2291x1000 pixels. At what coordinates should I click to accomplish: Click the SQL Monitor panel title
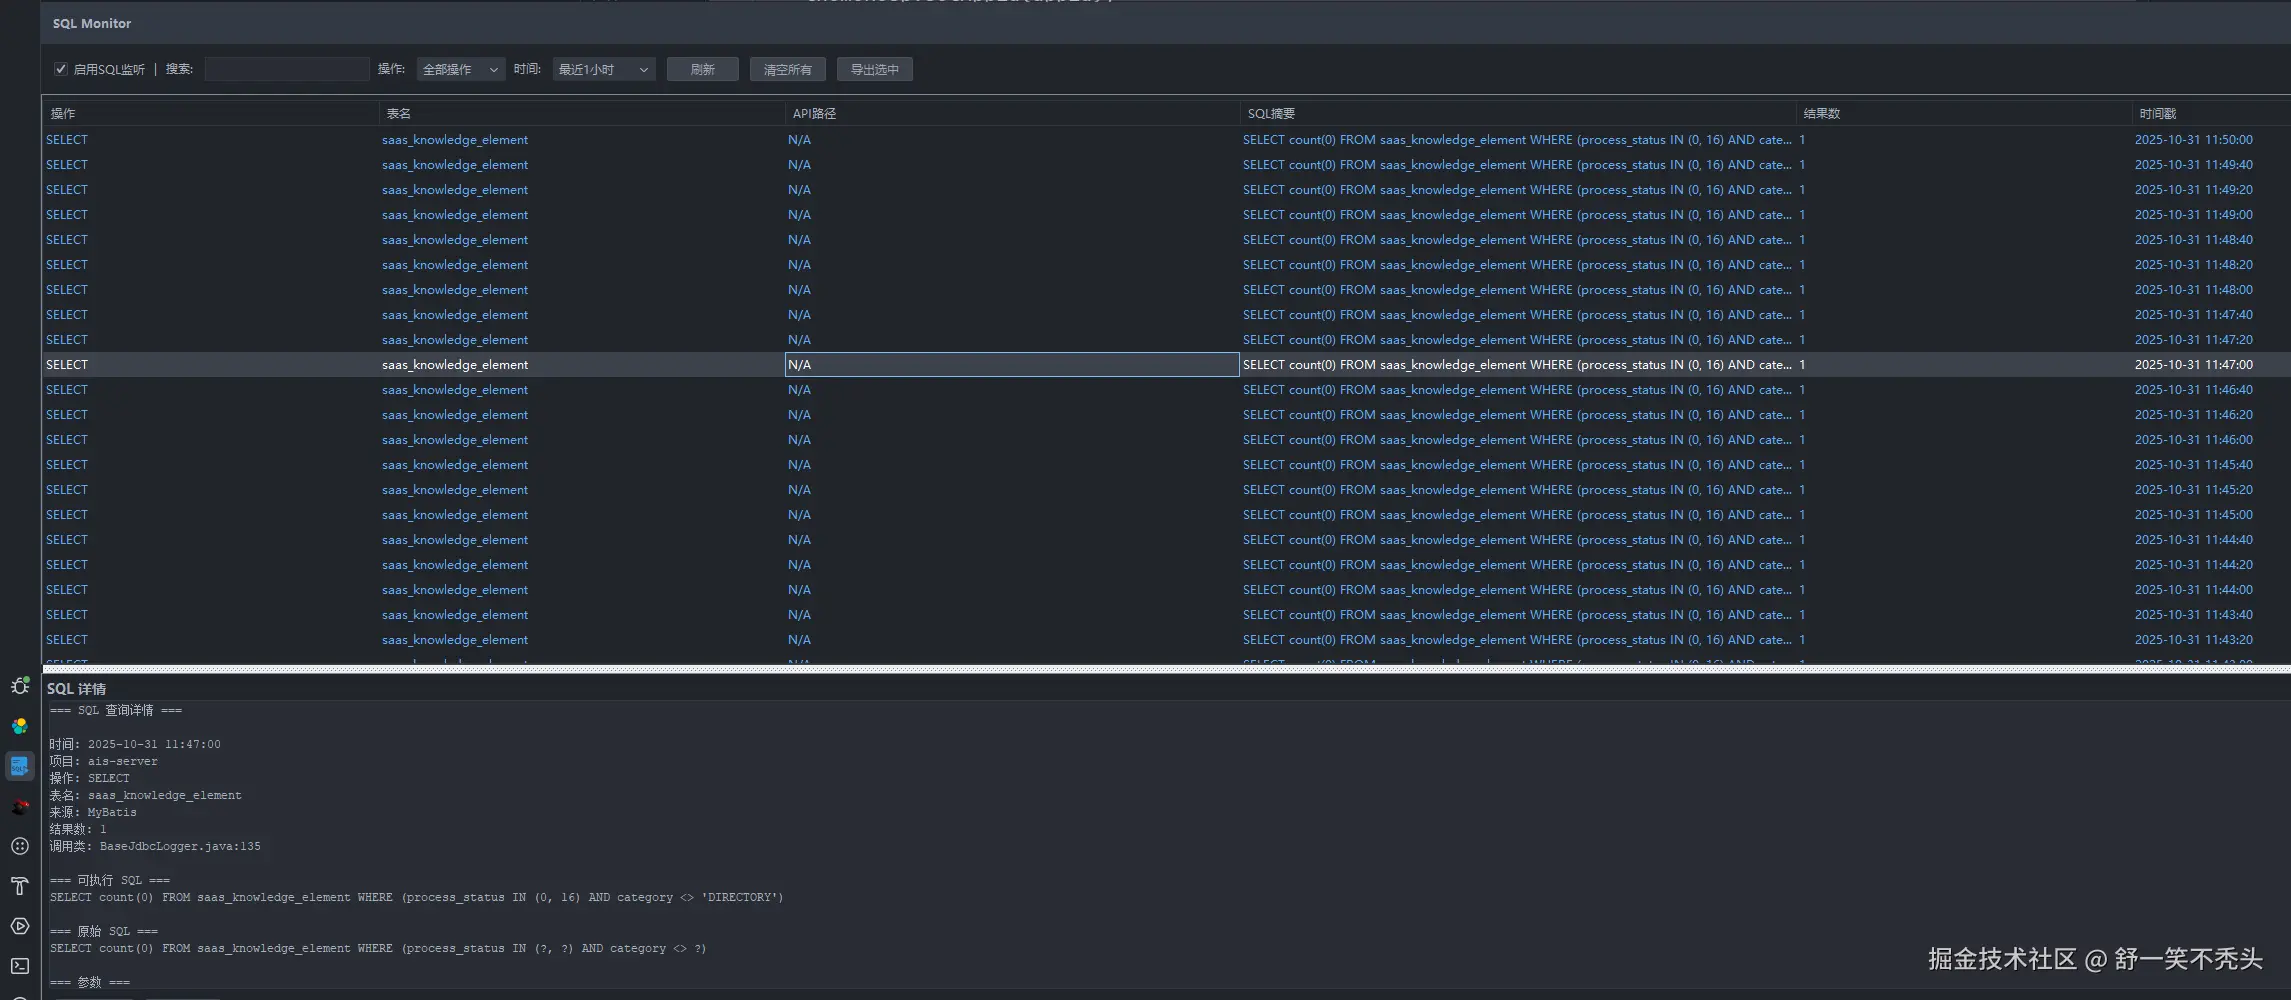[92, 23]
